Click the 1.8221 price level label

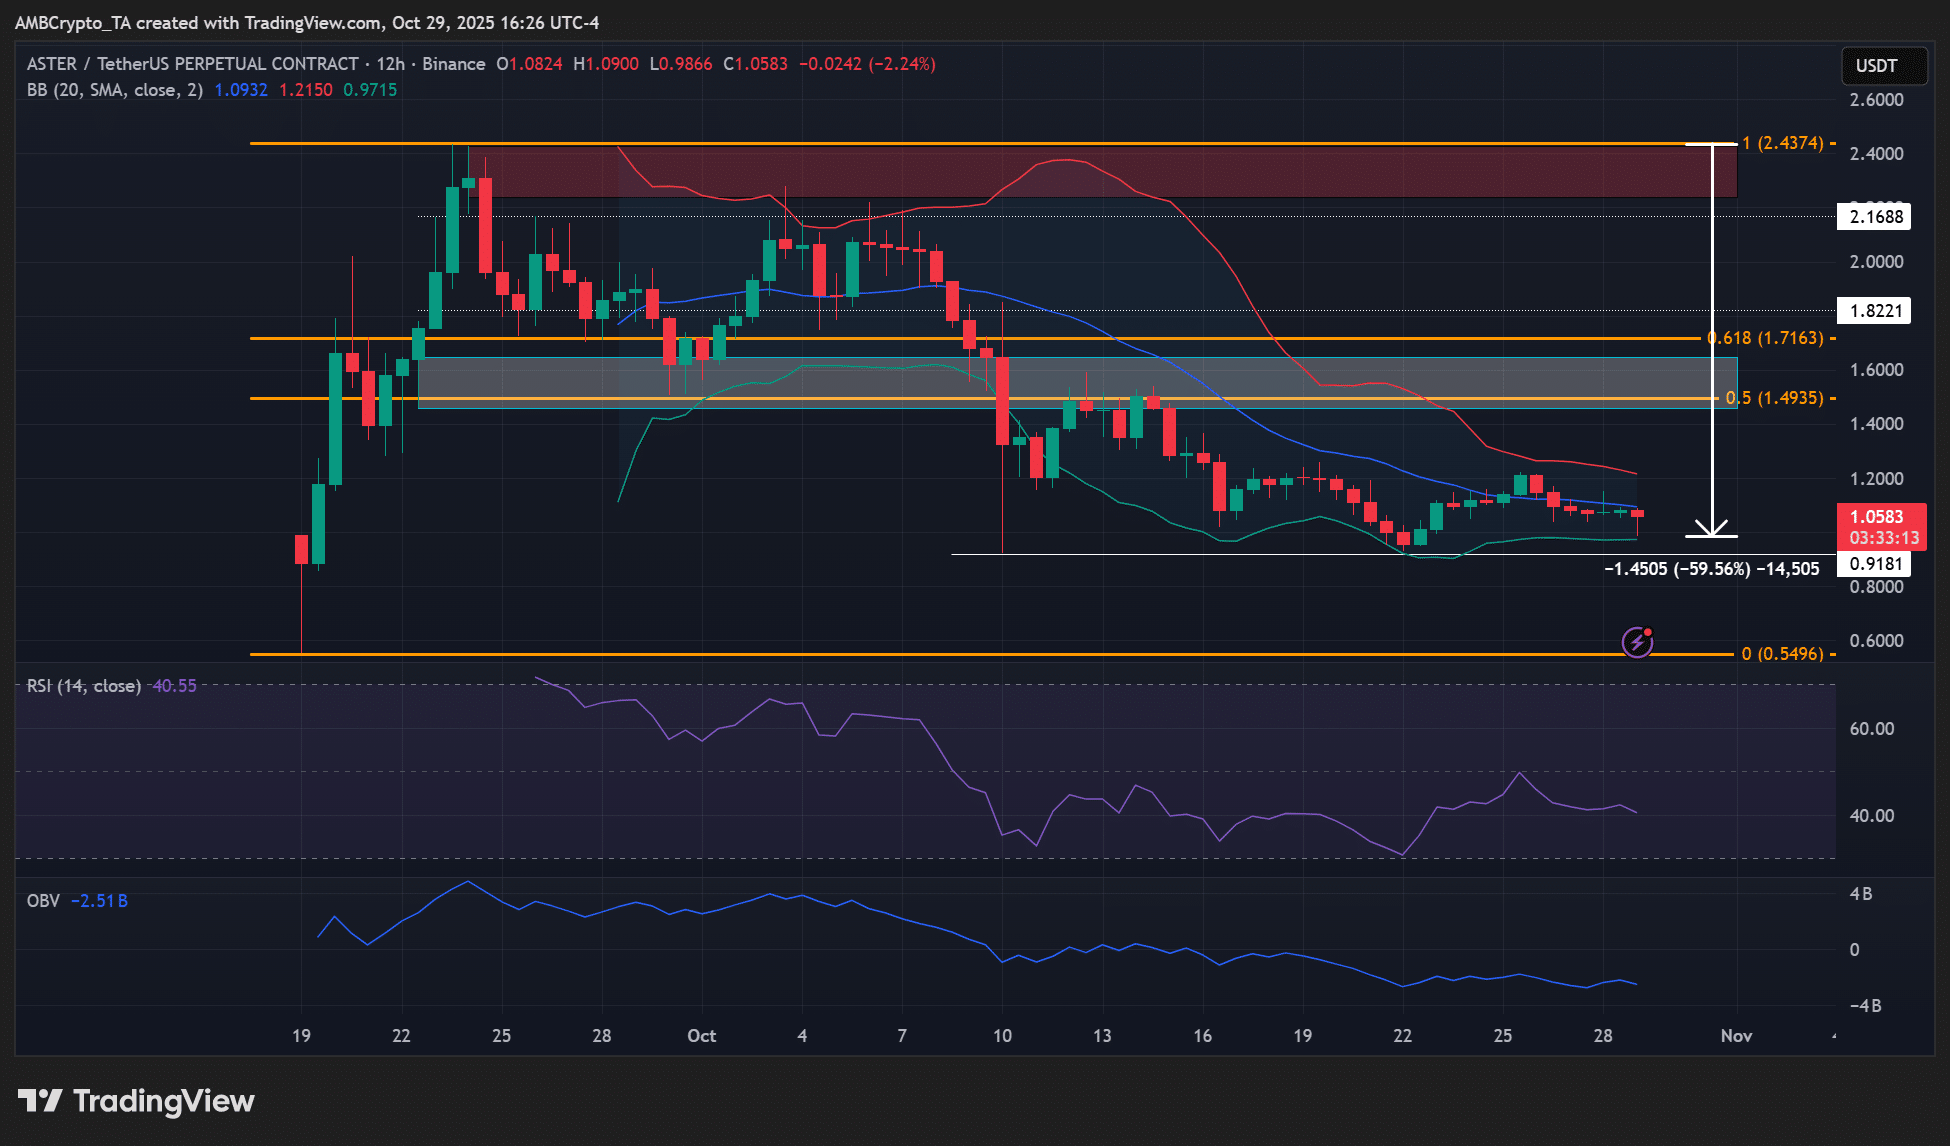pos(1874,311)
